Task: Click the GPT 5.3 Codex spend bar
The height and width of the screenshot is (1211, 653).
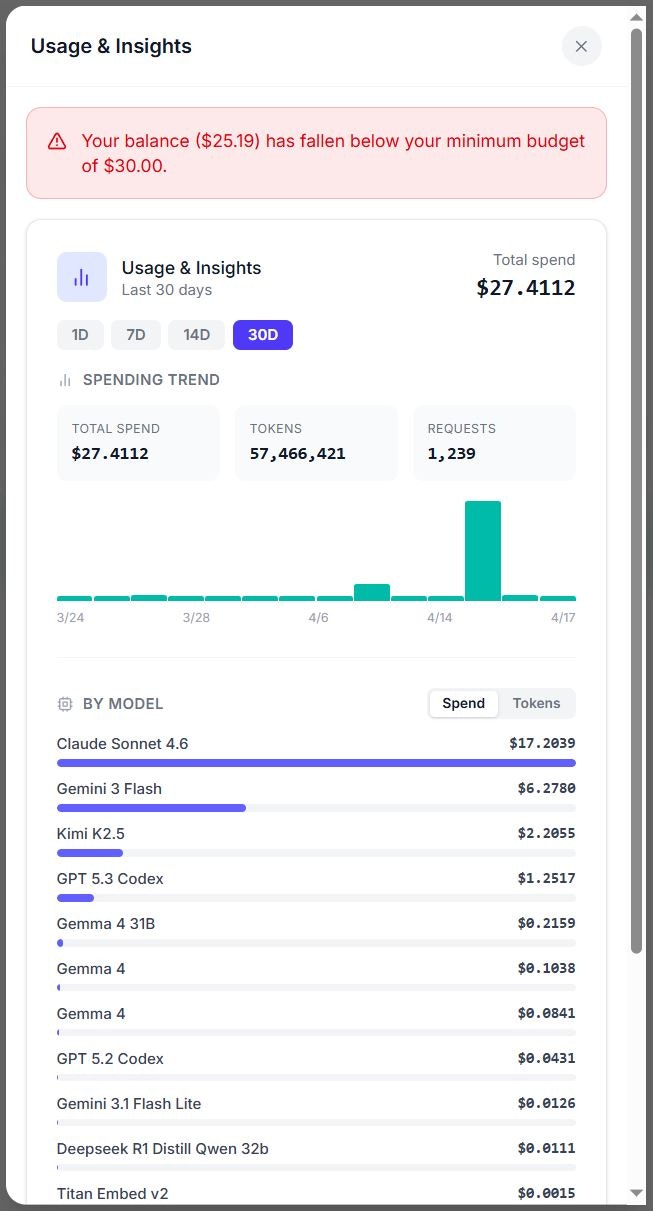Action: pyautogui.click(x=75, y=898)
